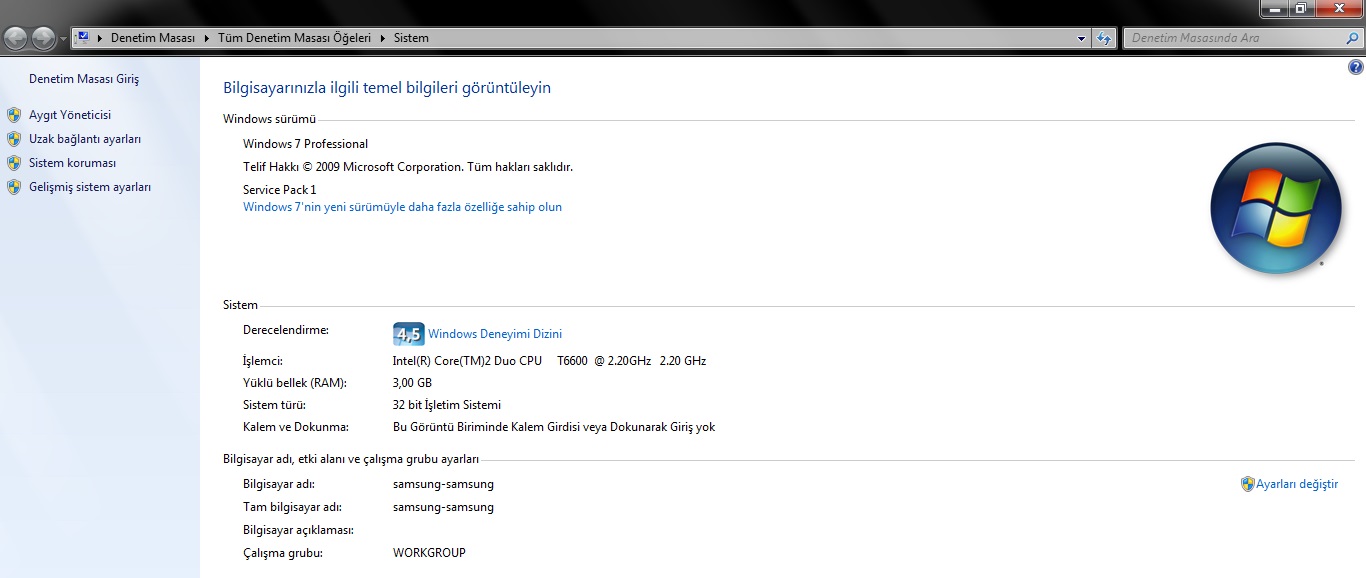Click the Kalem ve Dokunma value text
The image size is (1366, 578).
tap(554, 427)
